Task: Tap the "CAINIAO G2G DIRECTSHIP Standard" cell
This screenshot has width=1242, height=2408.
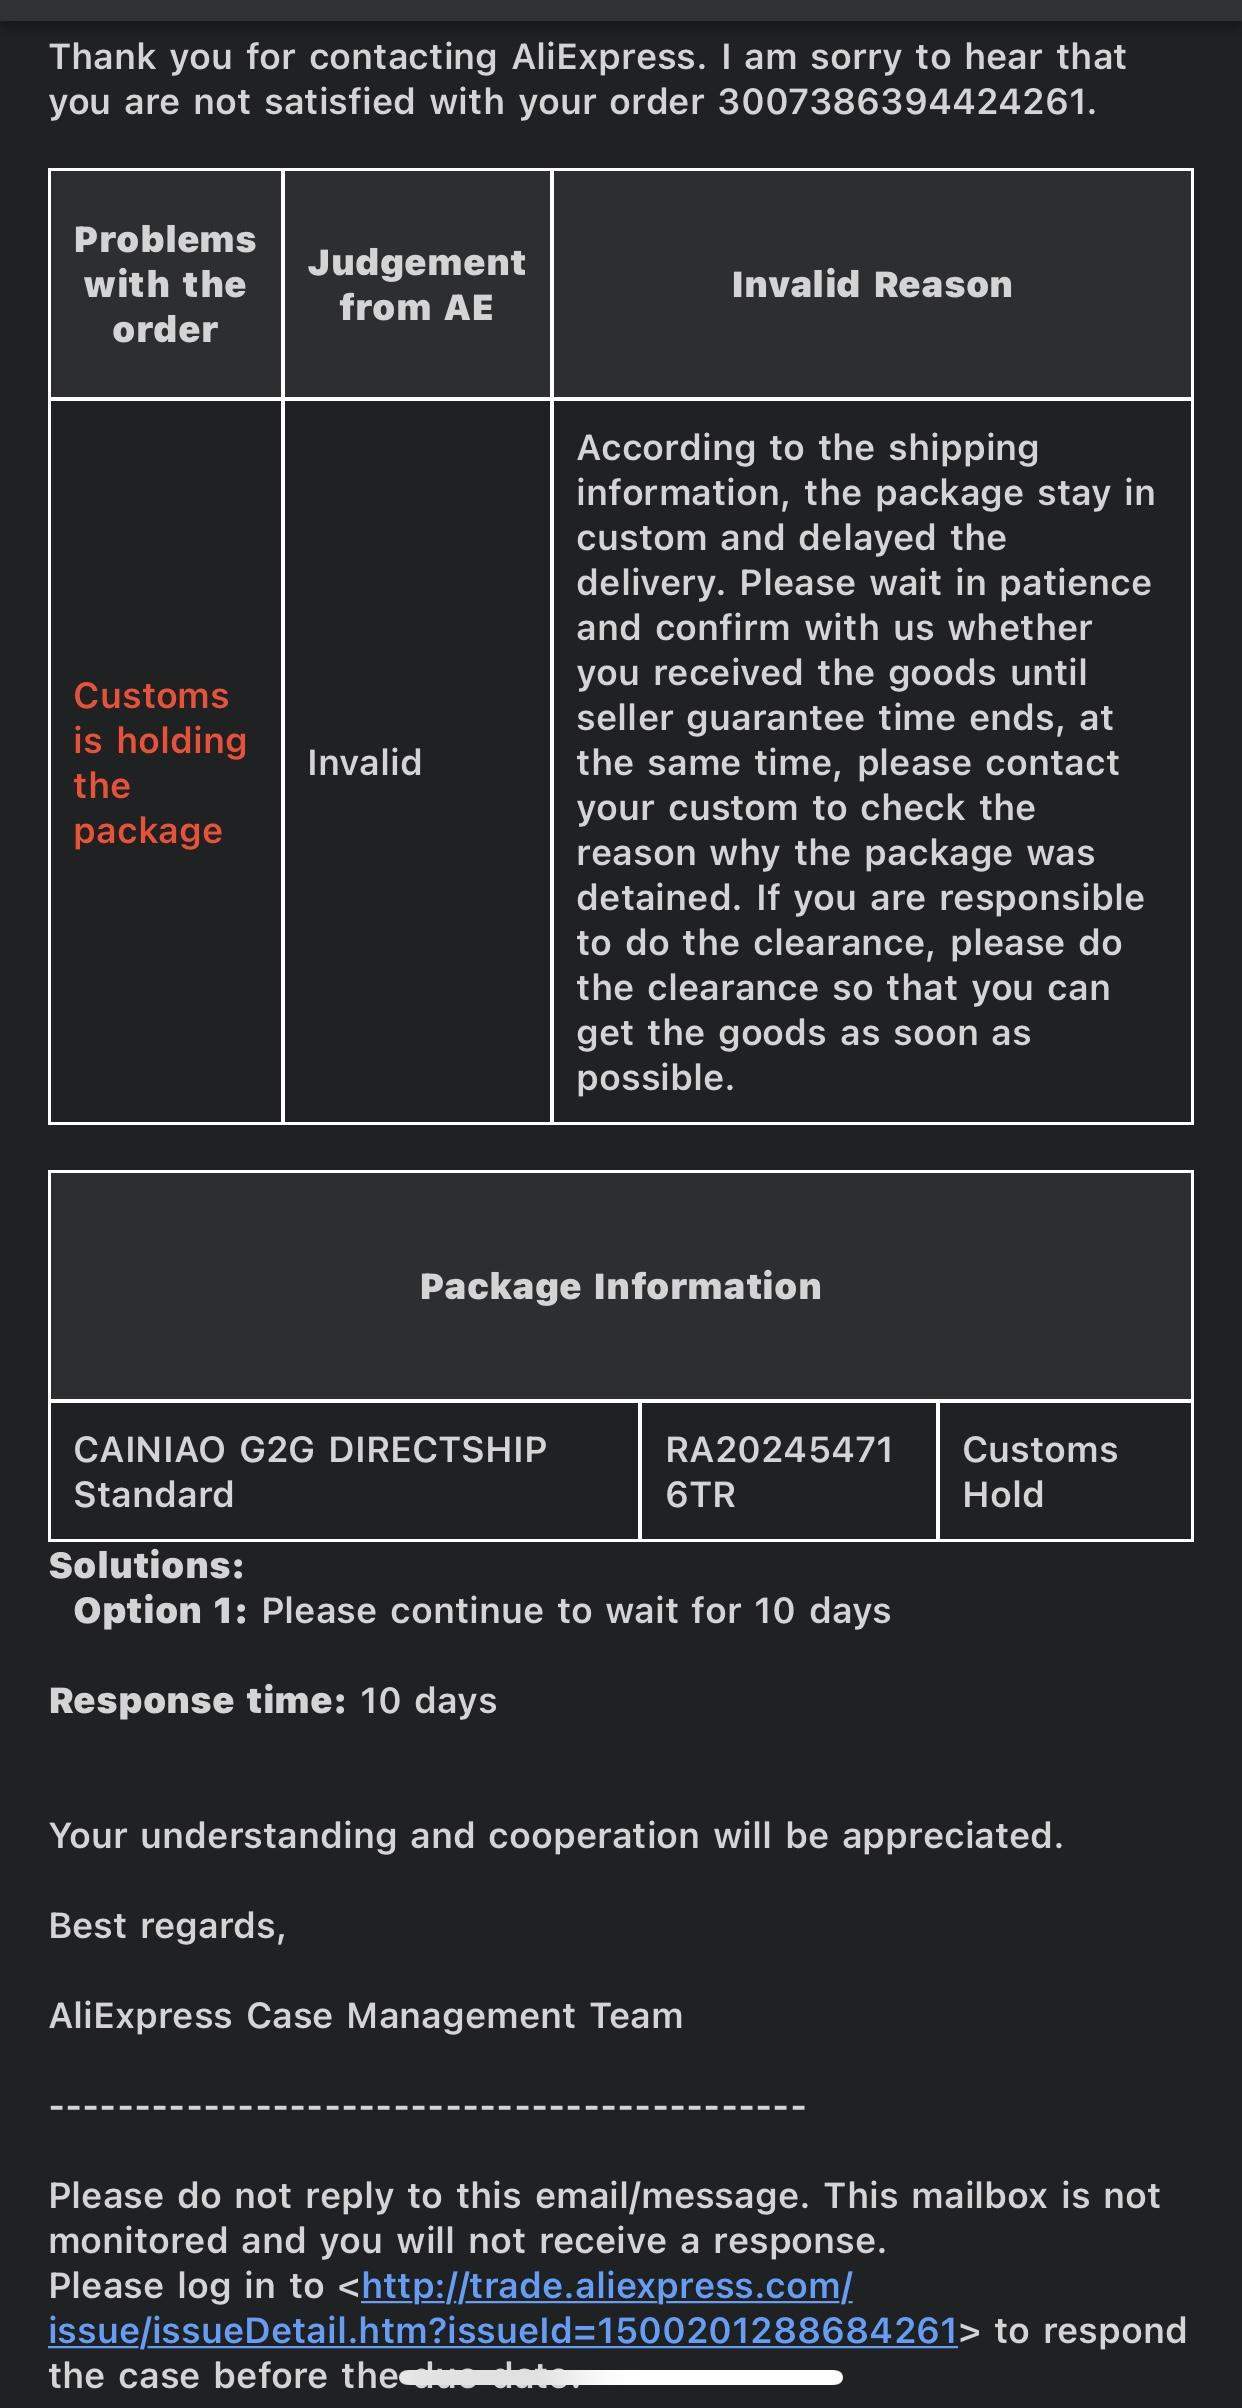Action: pos(310,1471)
